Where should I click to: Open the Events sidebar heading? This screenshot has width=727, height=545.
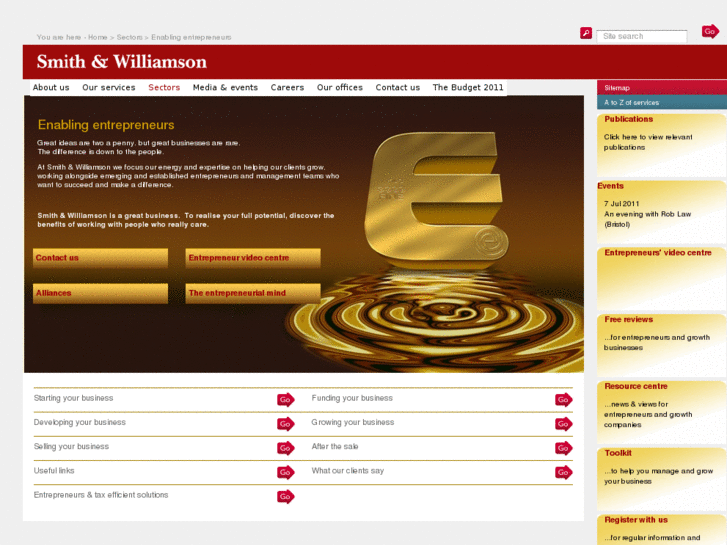(610, 186)
